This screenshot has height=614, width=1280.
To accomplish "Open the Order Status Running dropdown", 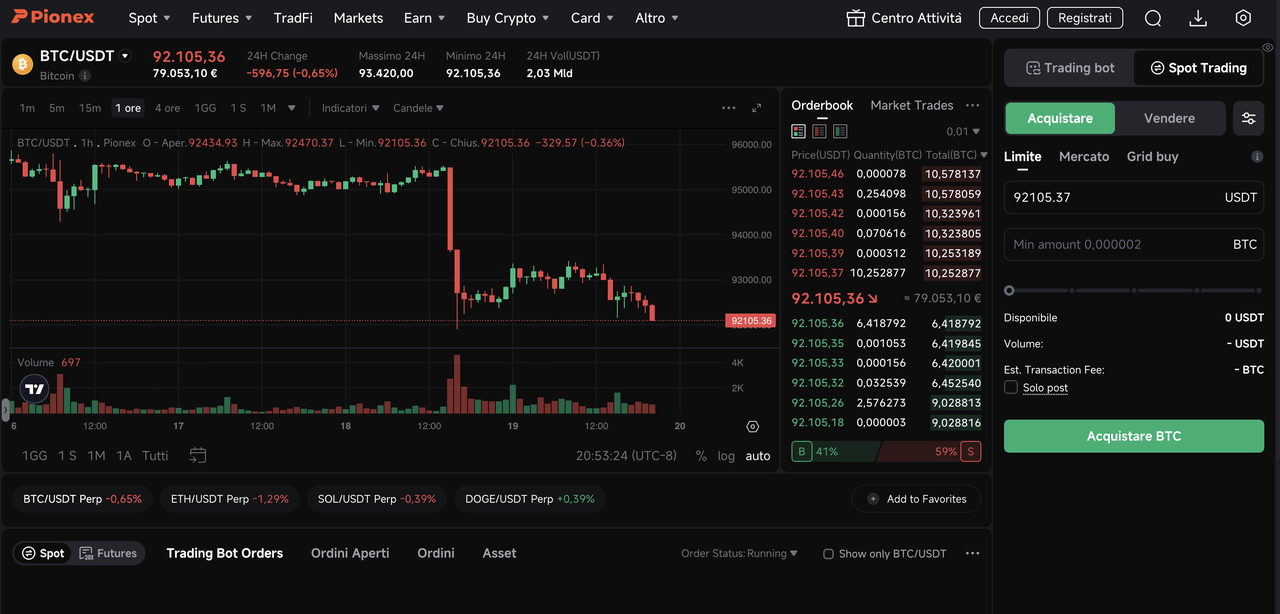I will click(739, 554).
